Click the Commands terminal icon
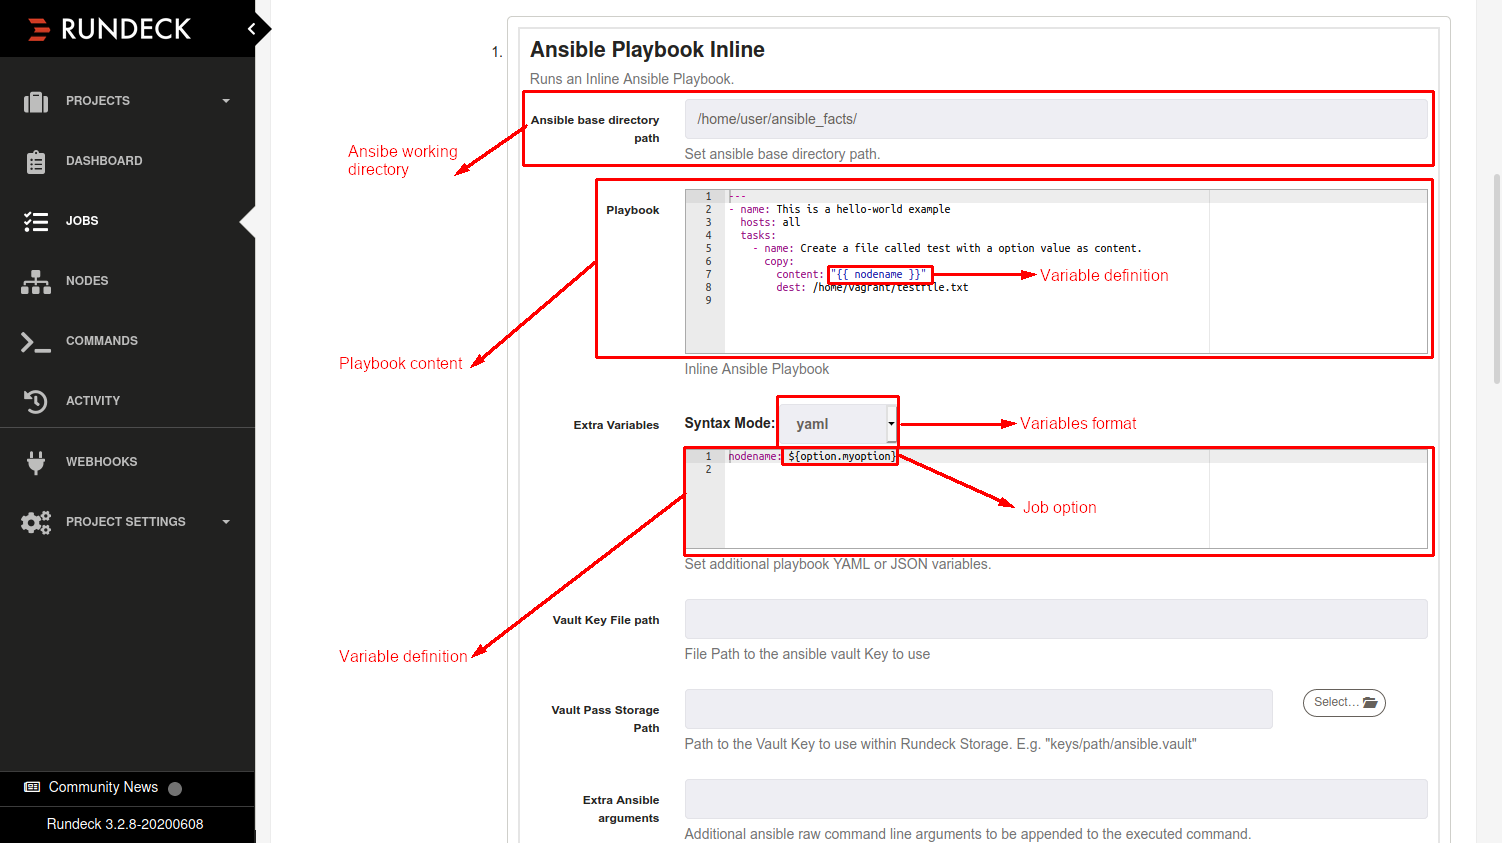1502x843 pixels. tap(36, 341)
